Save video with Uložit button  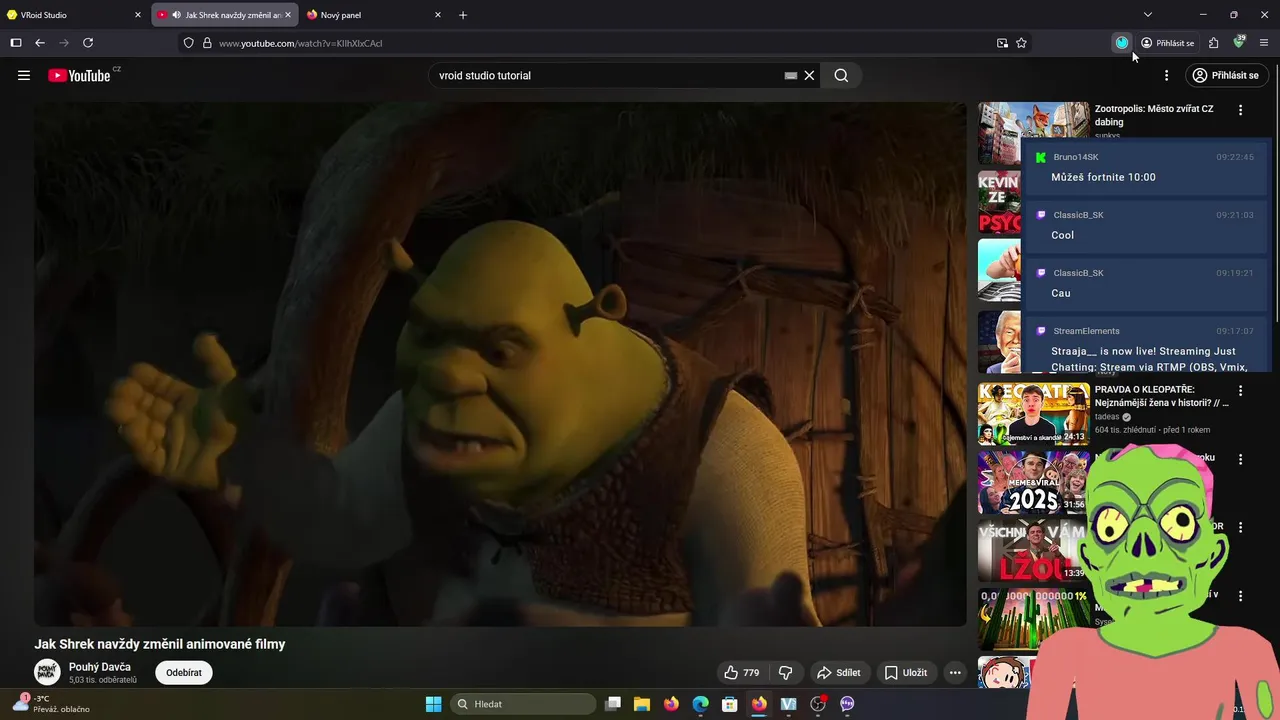click(906, 673)
